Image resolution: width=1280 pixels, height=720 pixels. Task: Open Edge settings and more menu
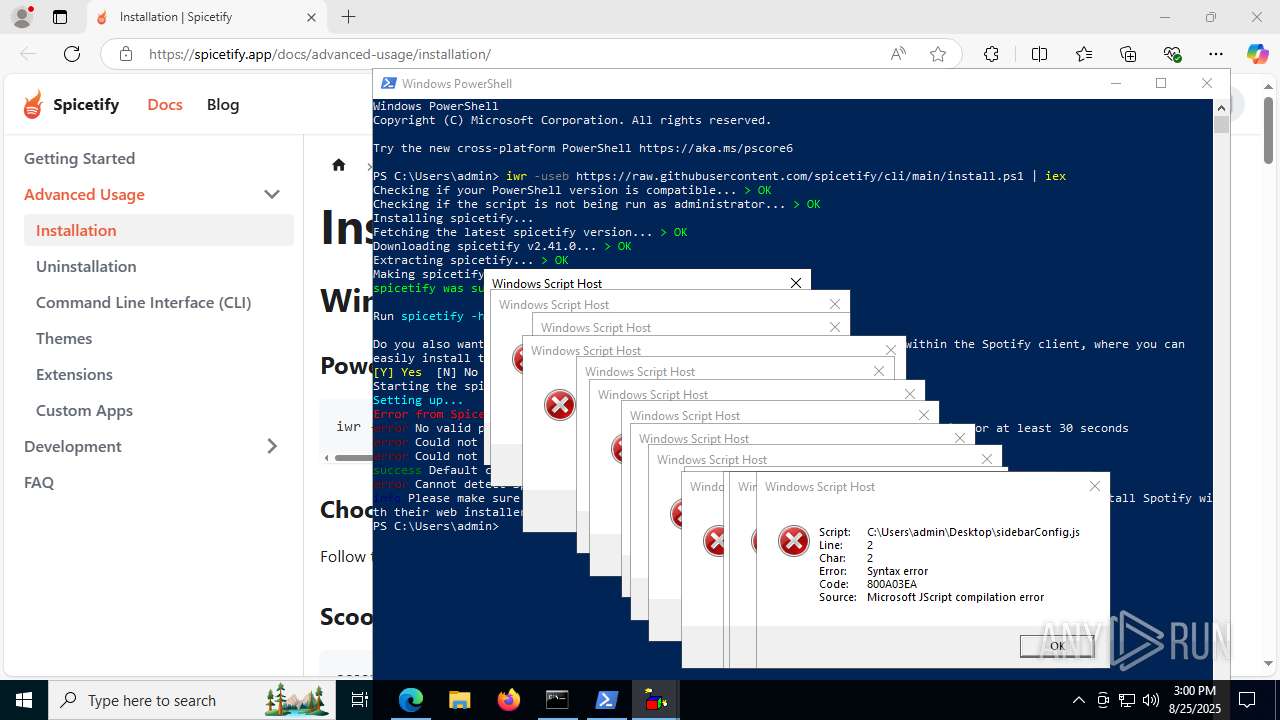click(1216, 54)
